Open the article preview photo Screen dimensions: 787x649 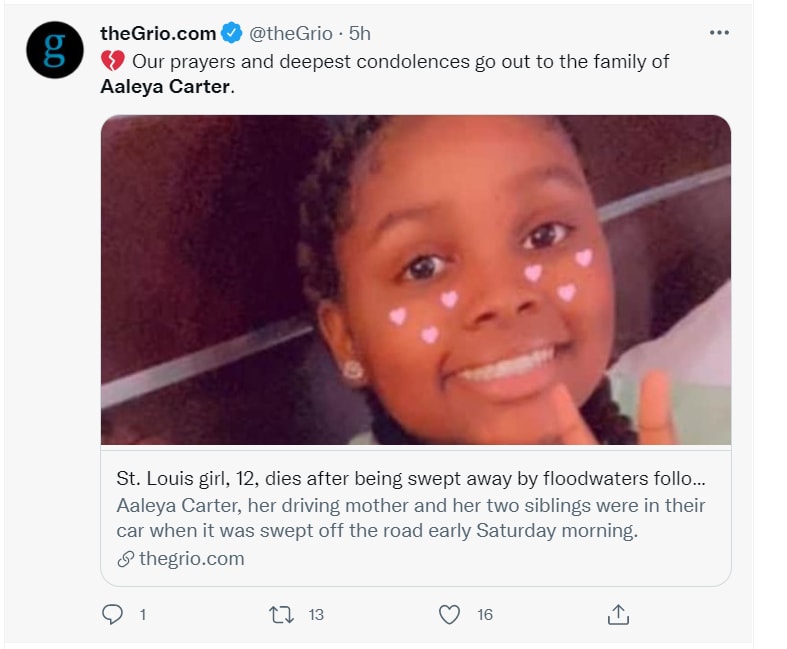[415, 280]
